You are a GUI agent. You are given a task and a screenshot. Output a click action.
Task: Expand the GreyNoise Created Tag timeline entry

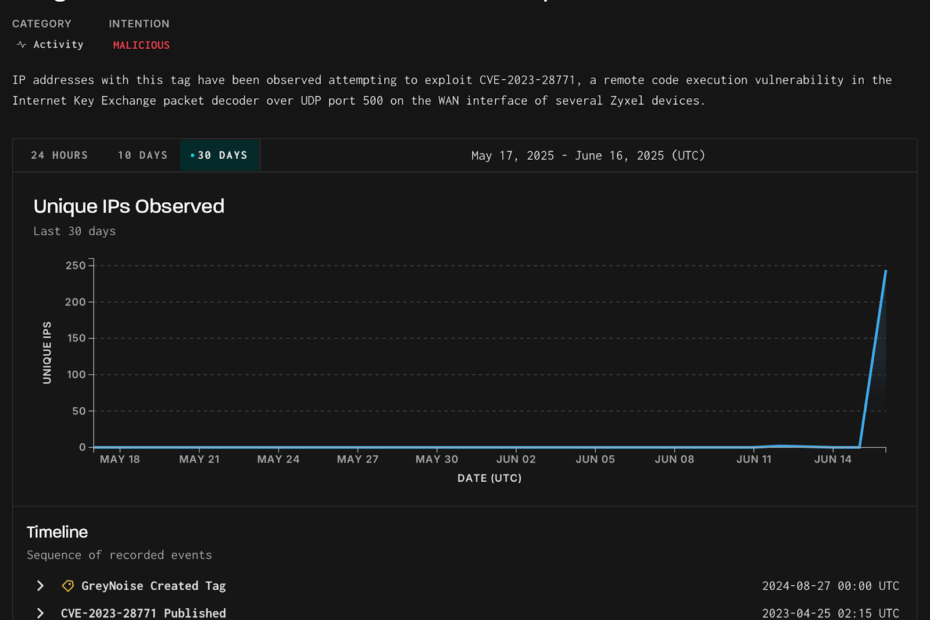coord(40,586)
